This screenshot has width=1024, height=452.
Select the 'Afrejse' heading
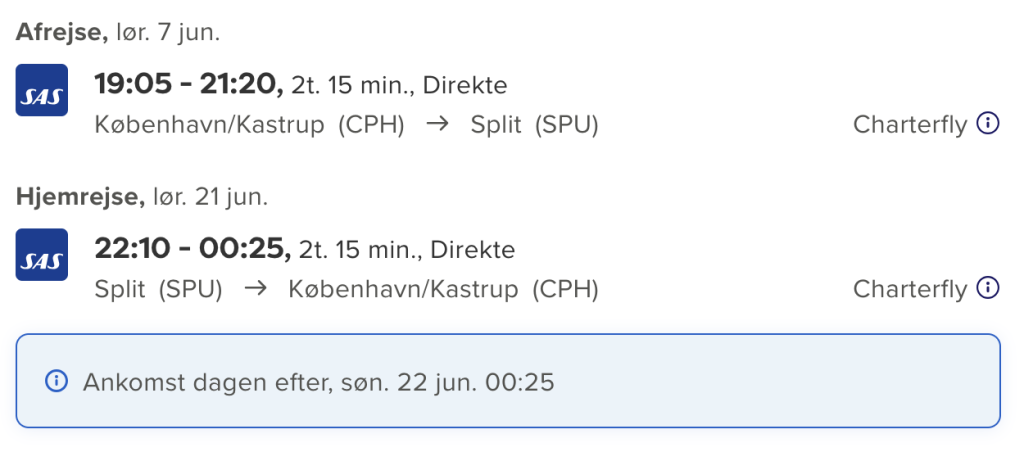pos(61,32)
